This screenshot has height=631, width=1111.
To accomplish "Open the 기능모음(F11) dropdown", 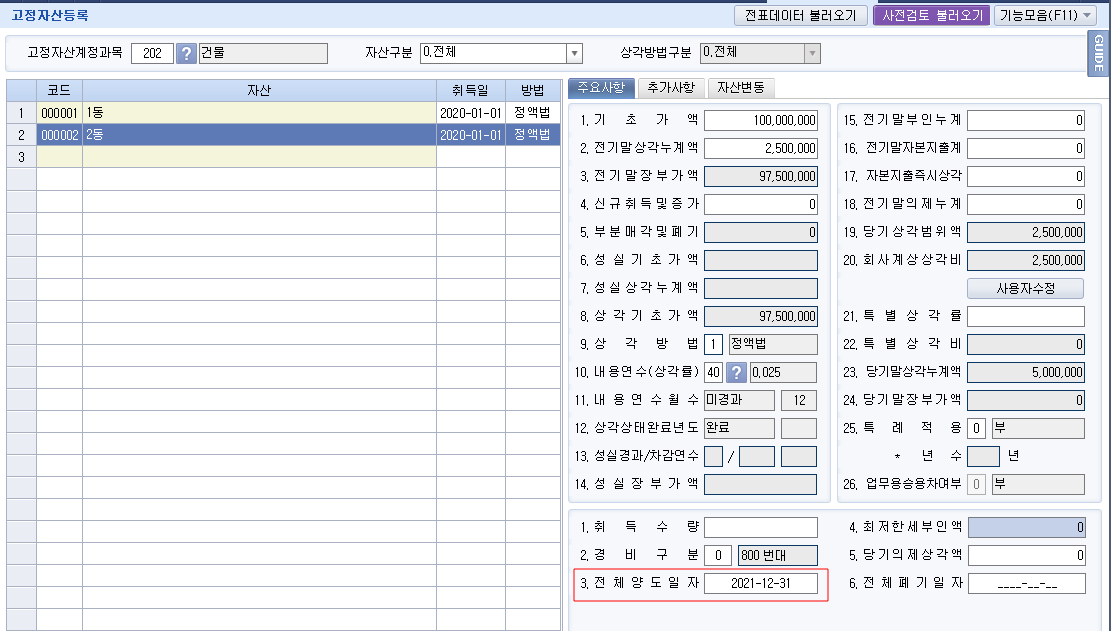I will click(x=1045, y=15).
